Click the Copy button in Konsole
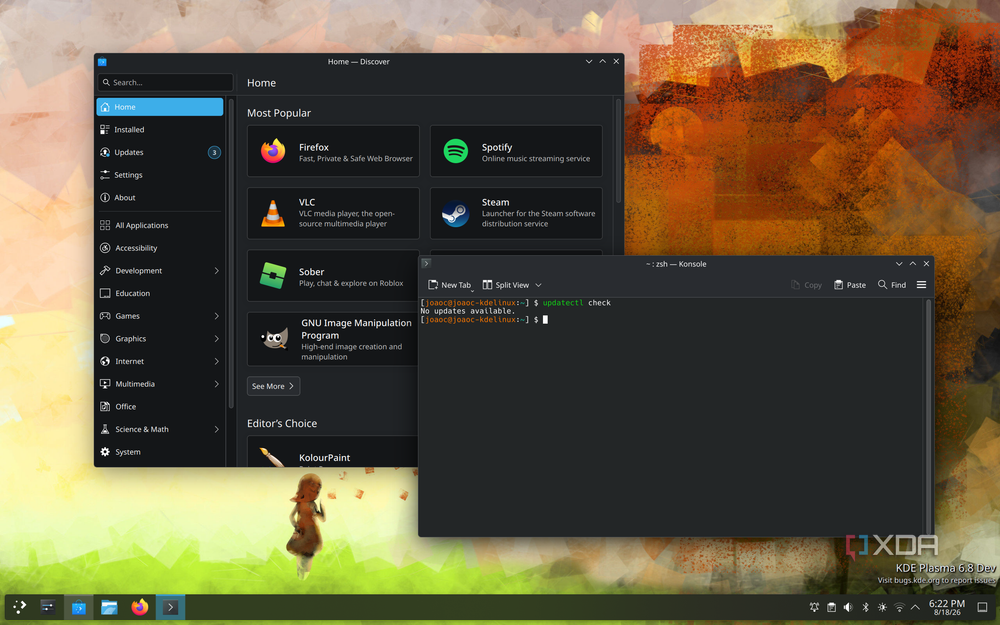 pyautogui.click(x=806, y=285)
